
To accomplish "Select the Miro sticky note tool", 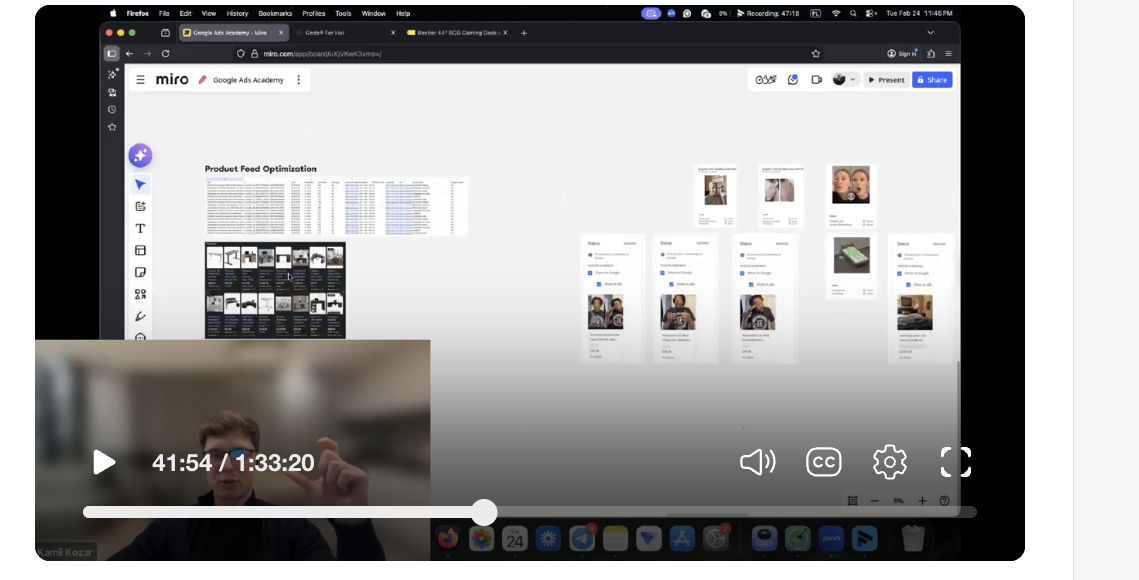I will tap(140, 273).
